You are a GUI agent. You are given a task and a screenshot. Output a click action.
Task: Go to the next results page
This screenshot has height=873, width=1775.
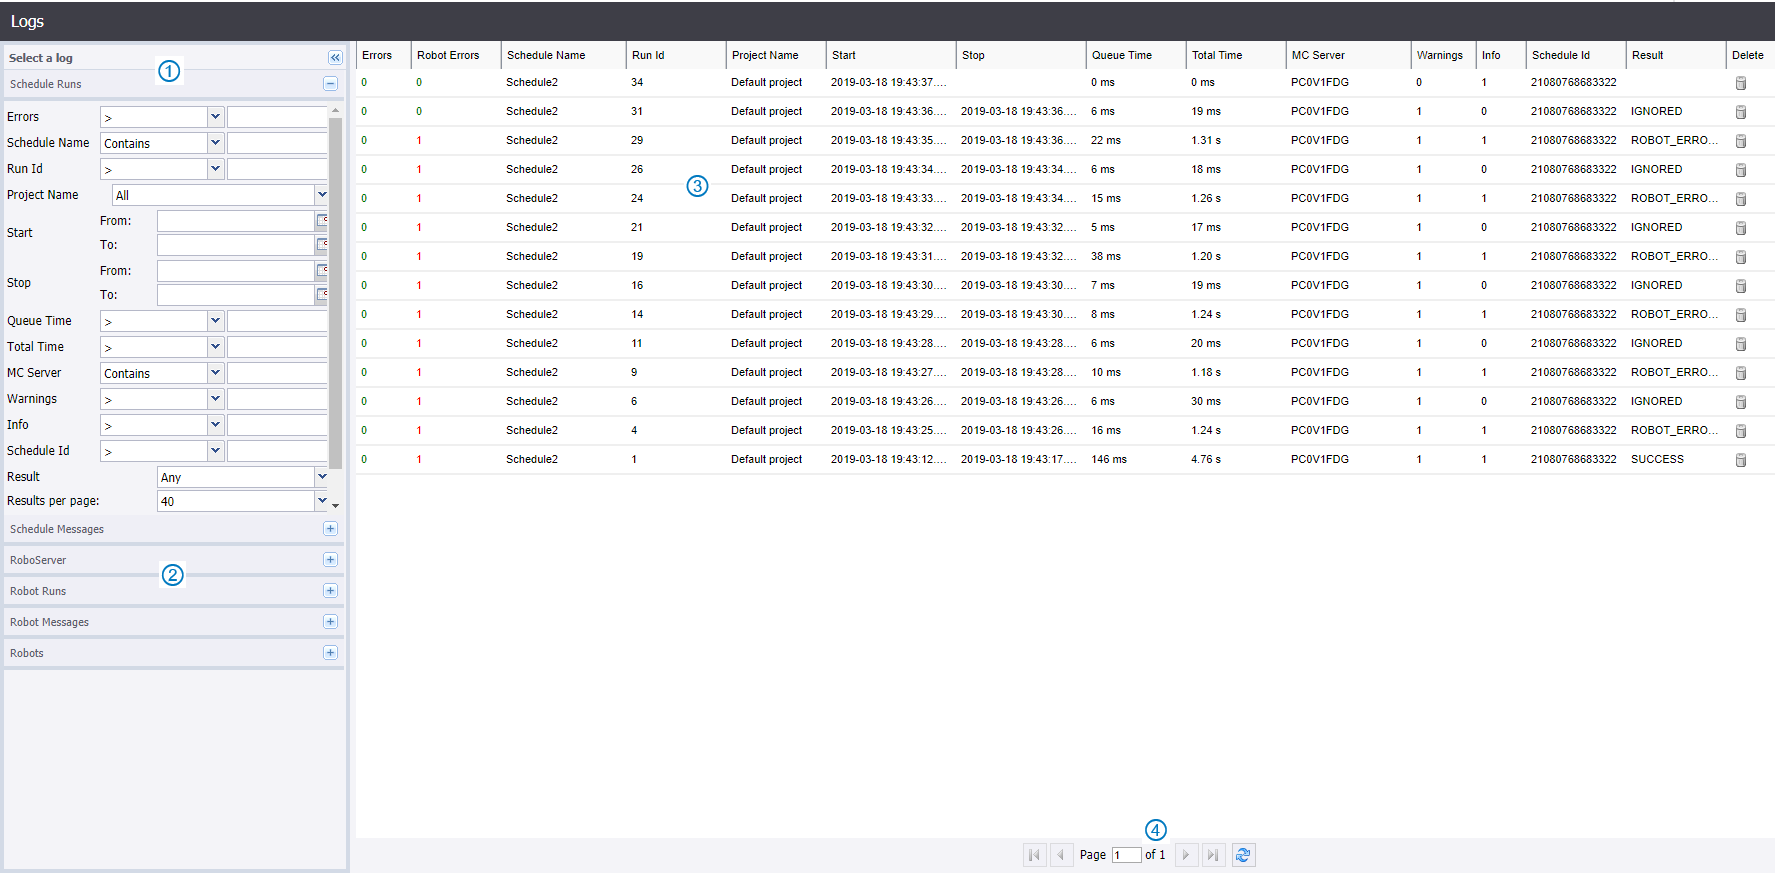(1186, 855)
